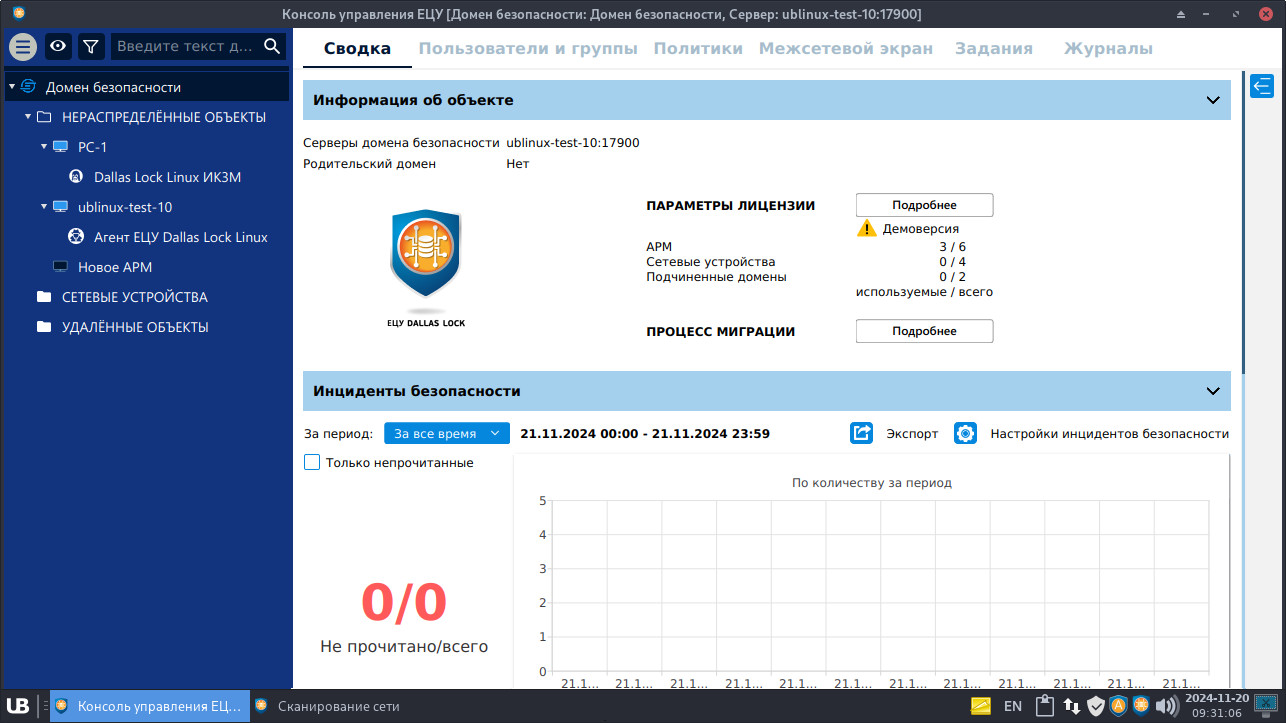Switch to 'Политики' tab
The image size is (1286, 723).
(x=697, y=48)
